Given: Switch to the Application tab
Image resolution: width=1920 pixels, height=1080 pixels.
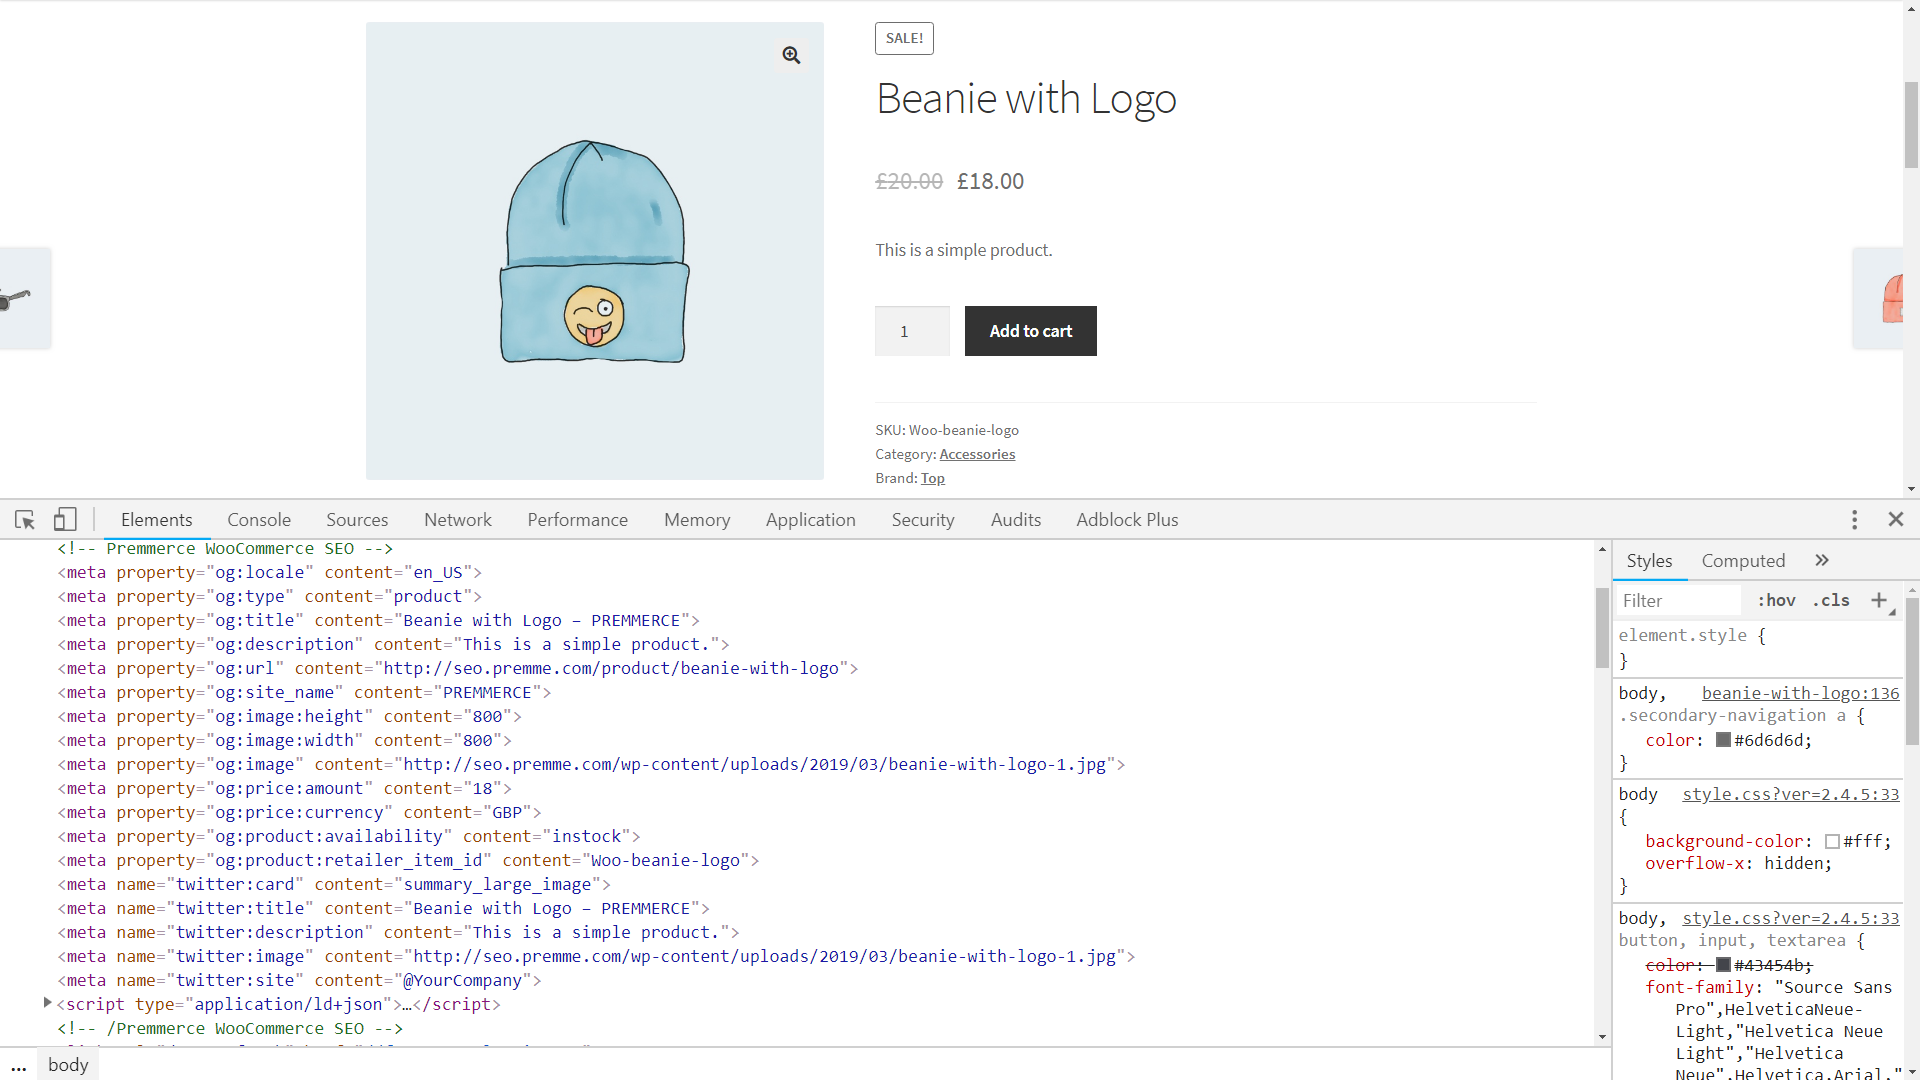Looking at the screenshot, I should (811, 520).
